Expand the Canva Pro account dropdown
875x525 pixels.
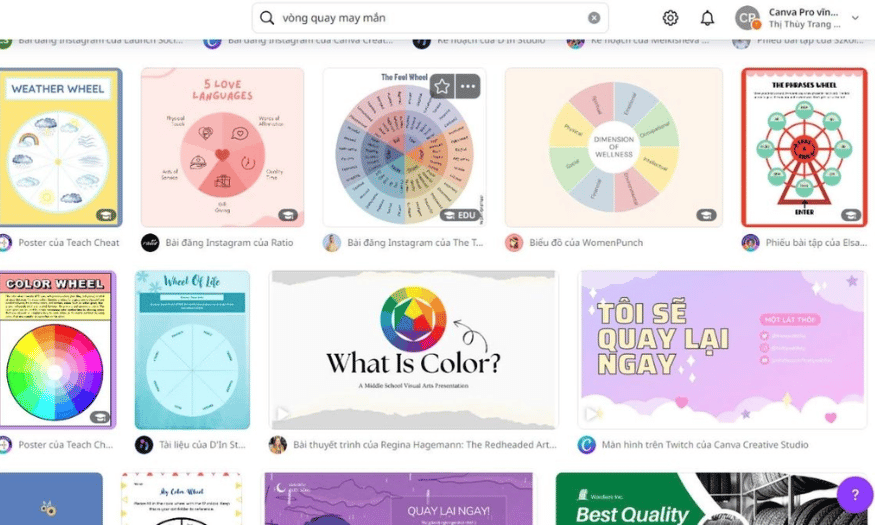click(855, 18)
